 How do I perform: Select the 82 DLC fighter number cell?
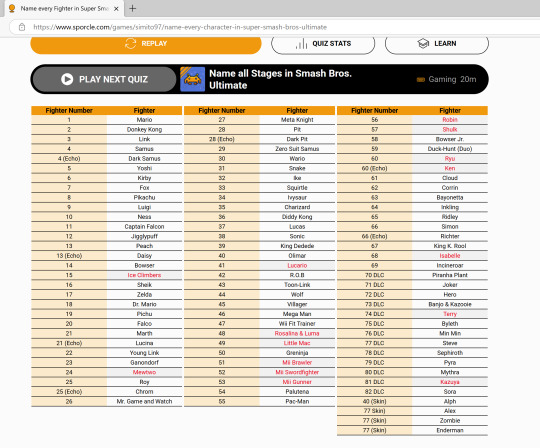(x=375, y=392)
